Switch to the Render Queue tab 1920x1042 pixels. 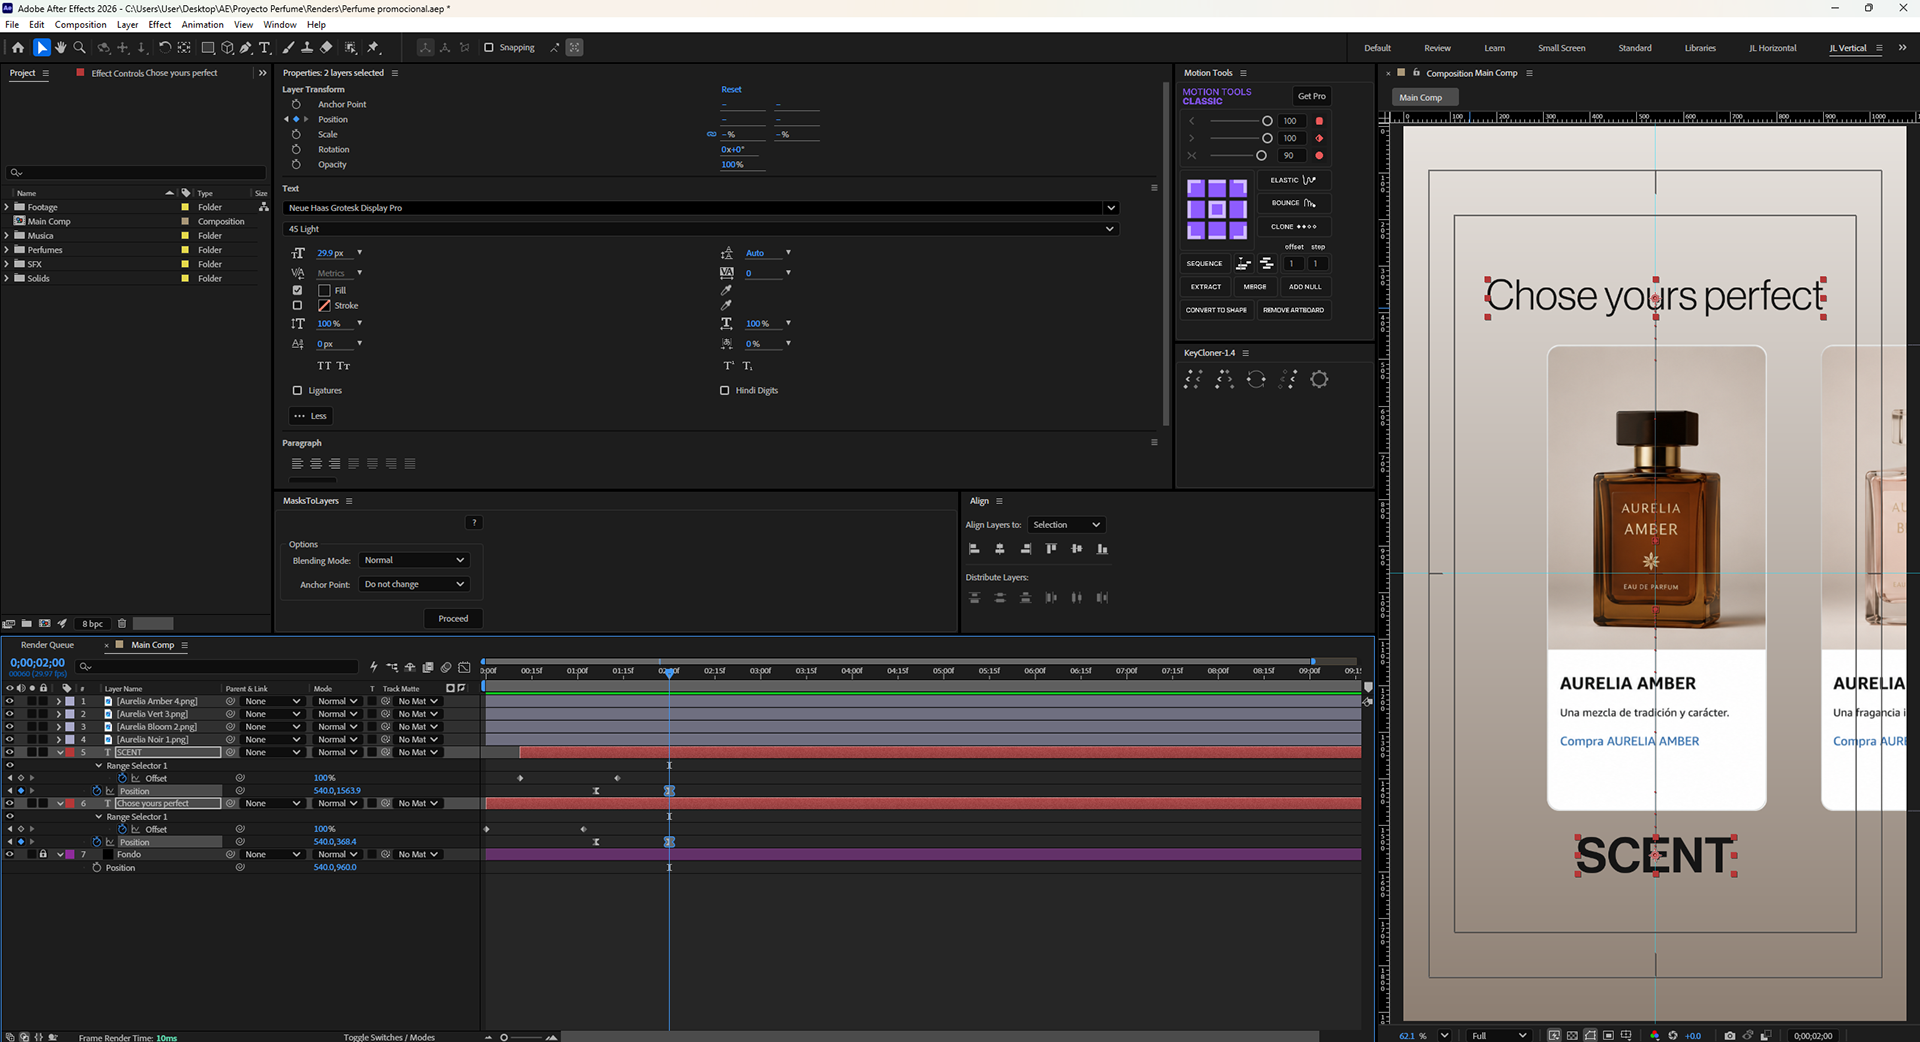tap(47, 646)
